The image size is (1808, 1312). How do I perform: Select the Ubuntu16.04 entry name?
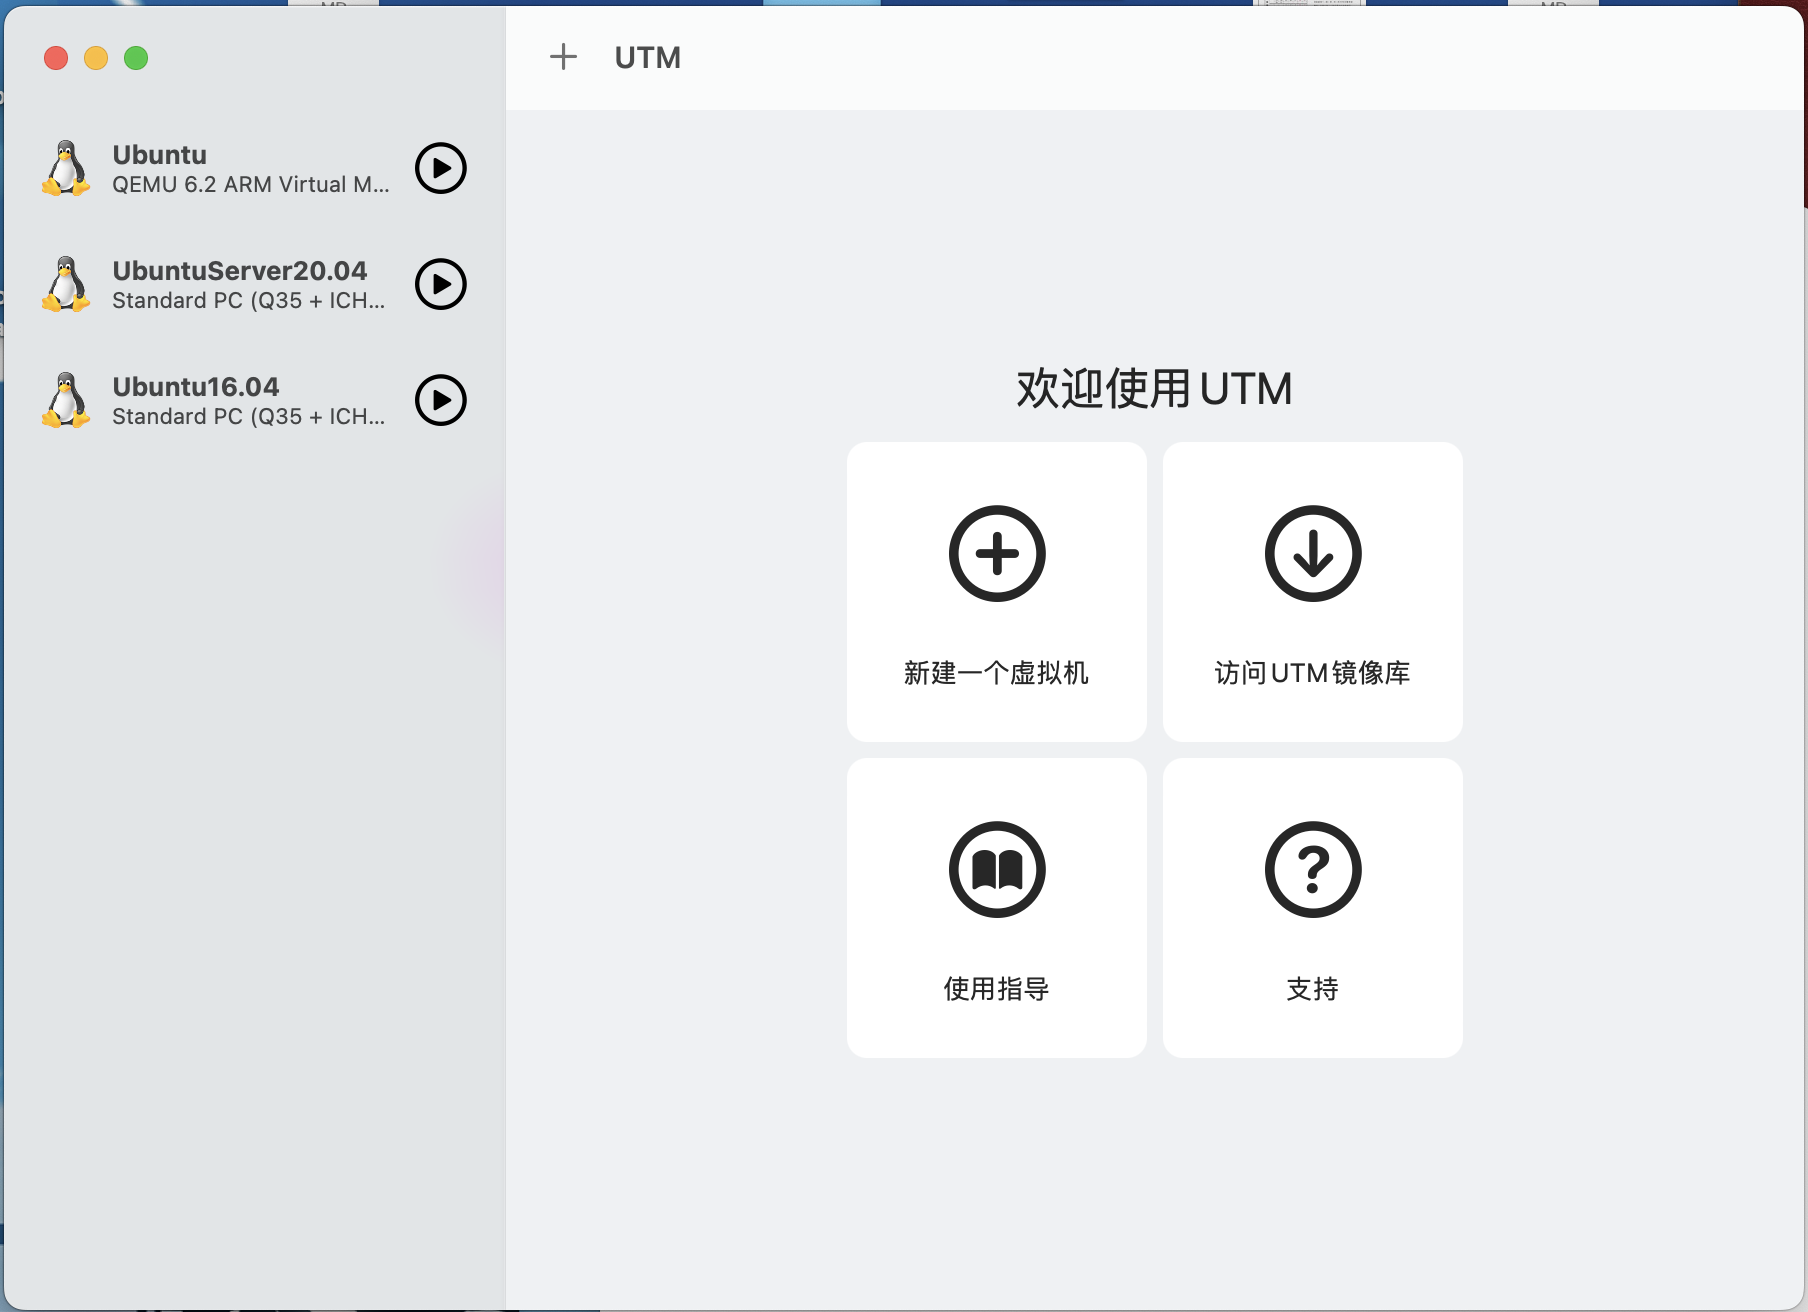196,387
